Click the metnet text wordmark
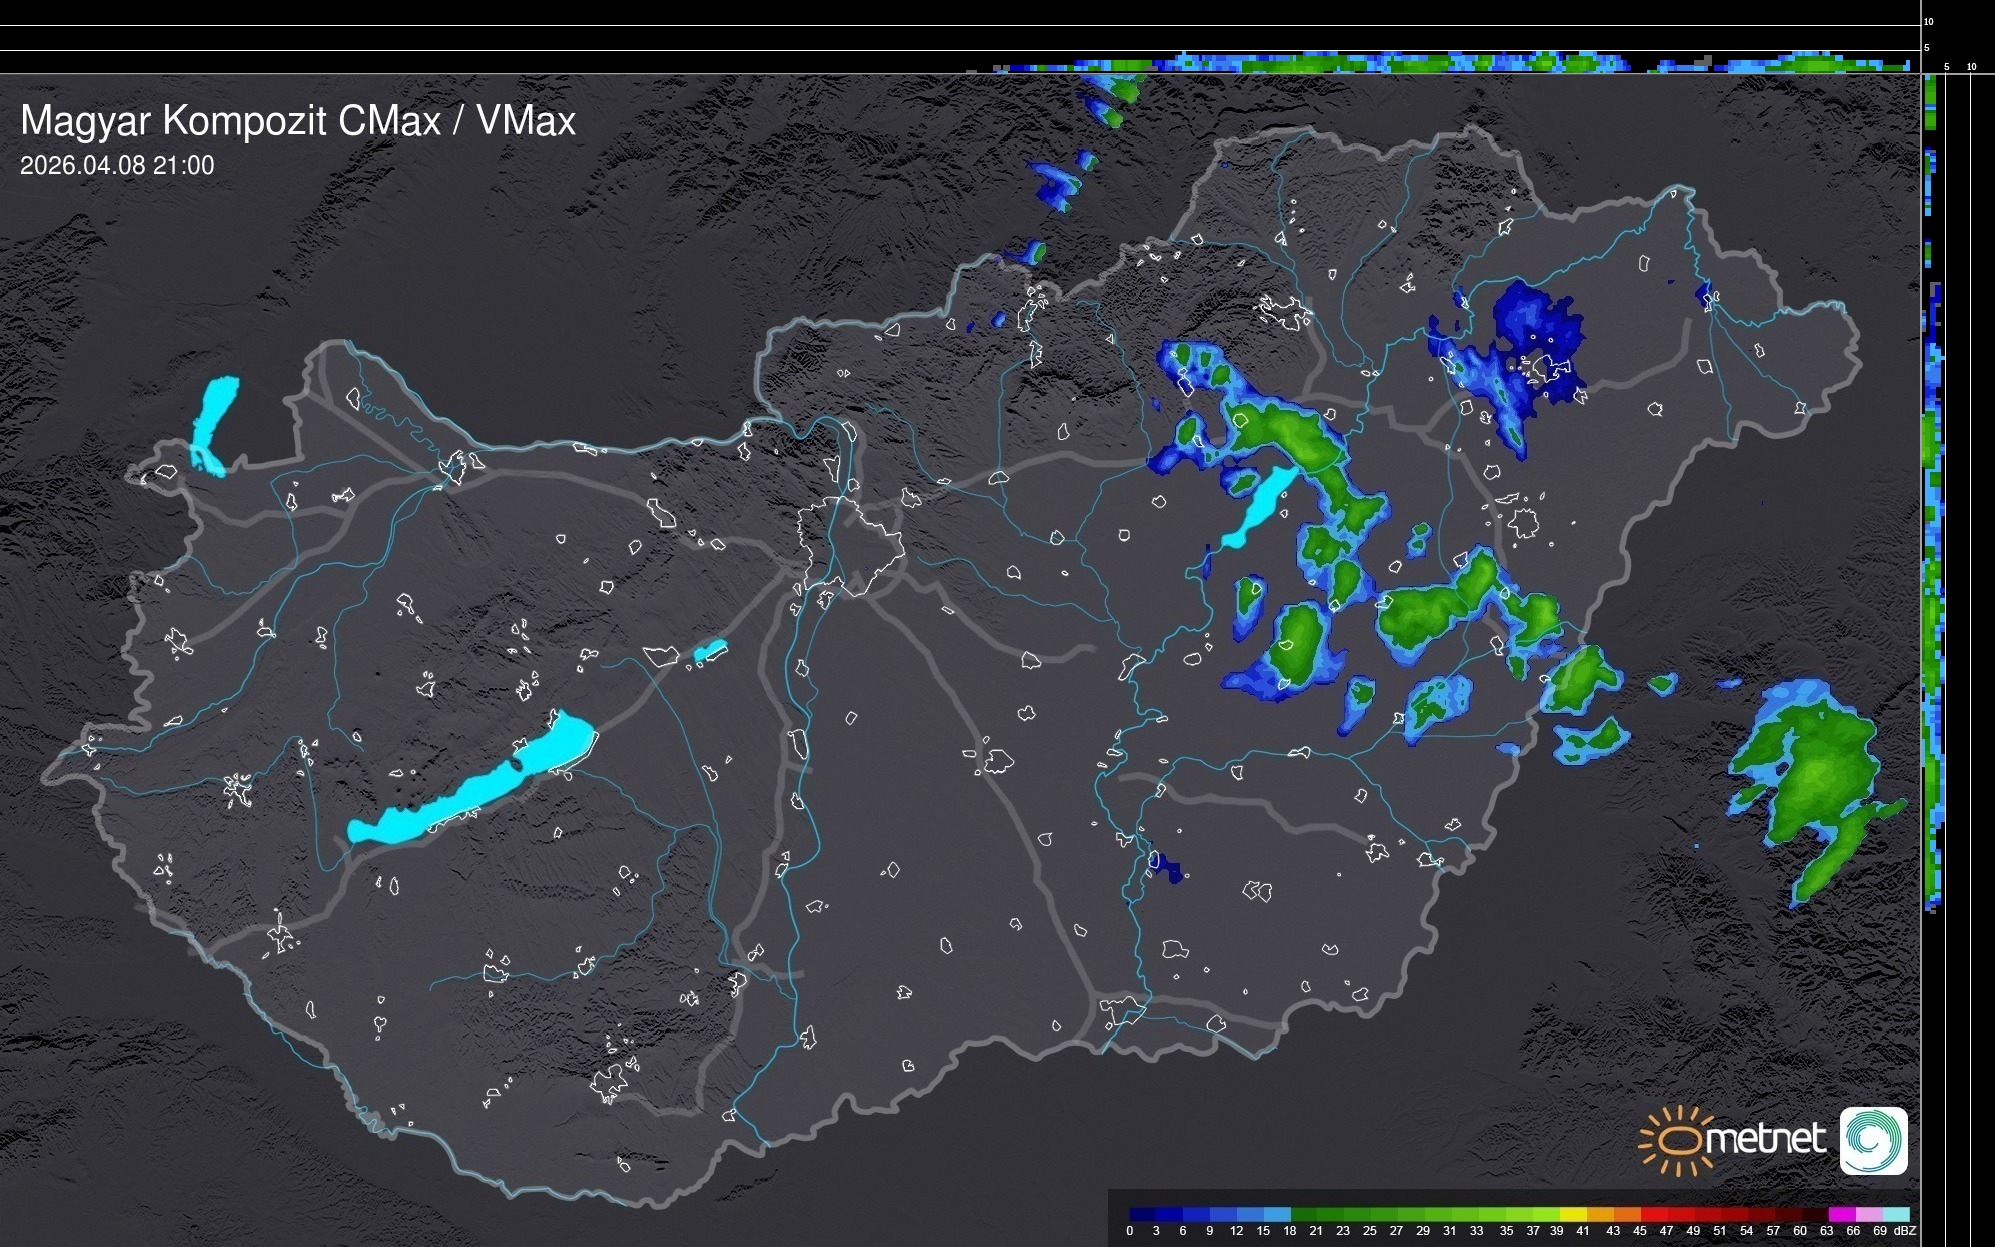This screenshot has height=1247, width=1995. (1765, 1140)
